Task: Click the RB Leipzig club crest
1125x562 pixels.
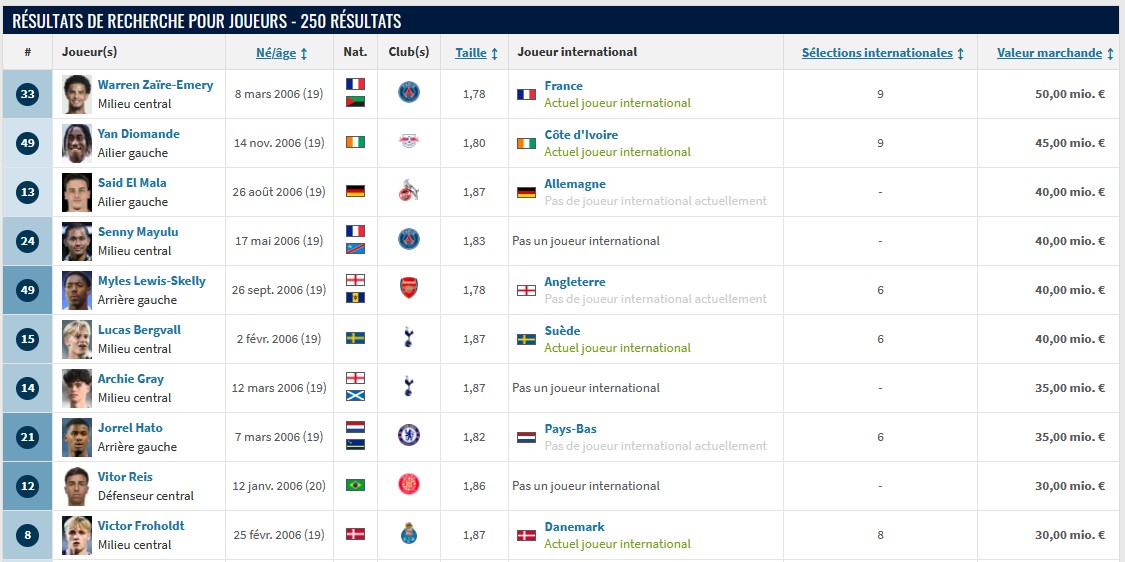Action: 409,142
